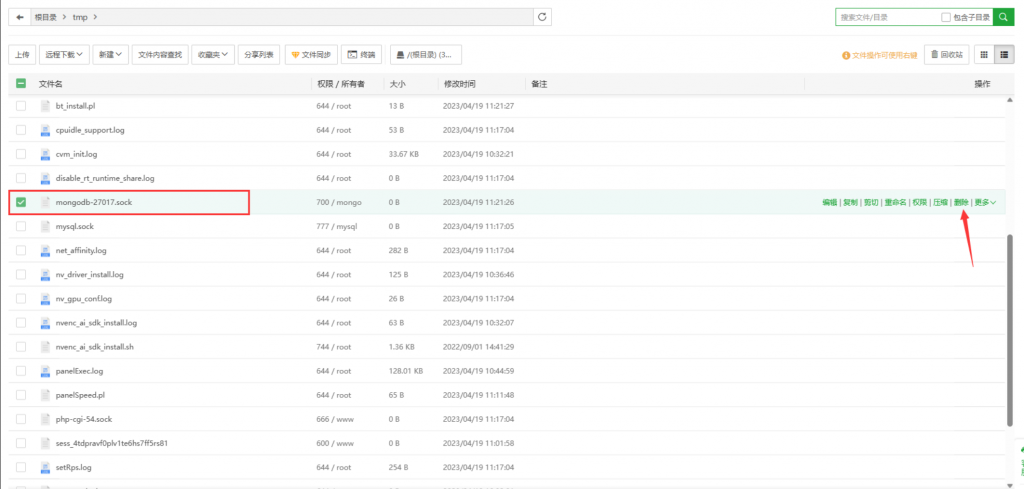
Task: Click the back arrow in the path bar
Action: click(20, 17)
